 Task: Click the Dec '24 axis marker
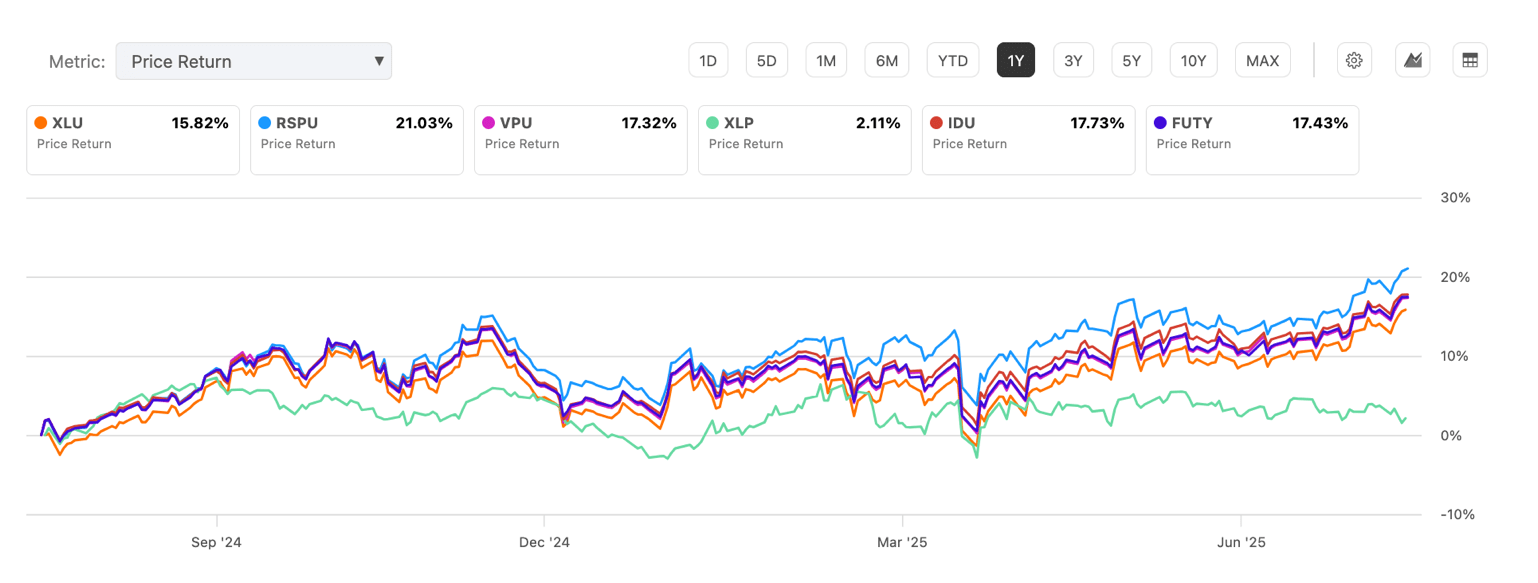[x=544, y=543]
